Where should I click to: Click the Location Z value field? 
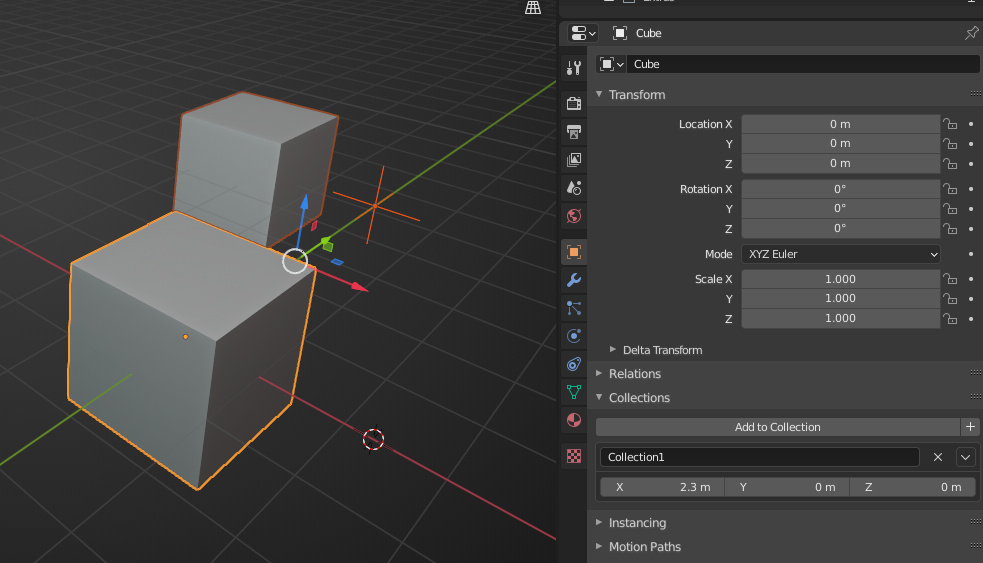841,163
